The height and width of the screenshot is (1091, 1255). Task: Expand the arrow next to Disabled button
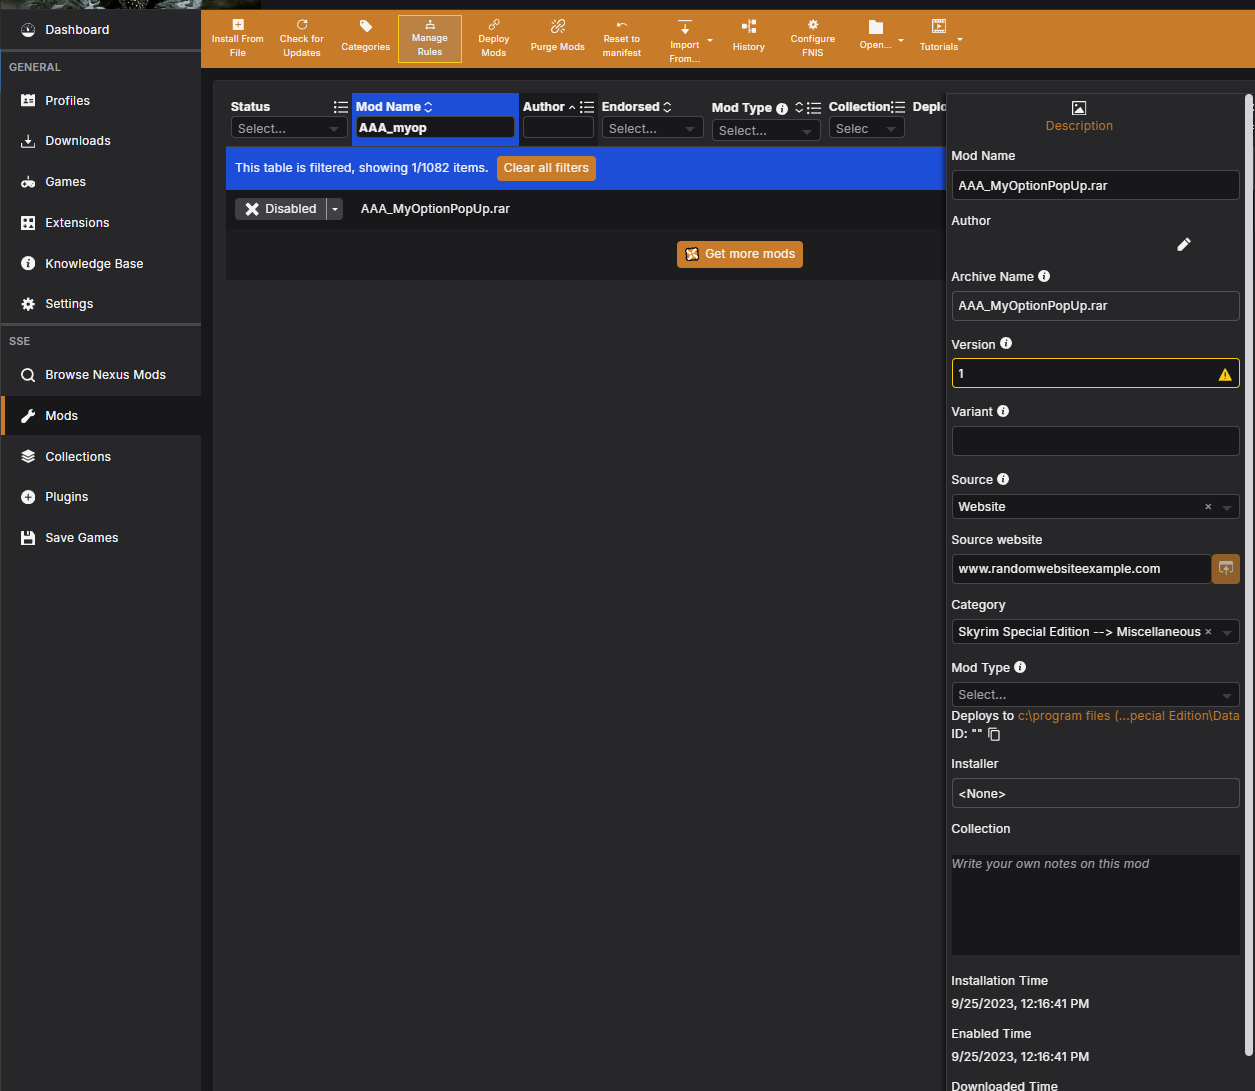[x=335, y=209]
